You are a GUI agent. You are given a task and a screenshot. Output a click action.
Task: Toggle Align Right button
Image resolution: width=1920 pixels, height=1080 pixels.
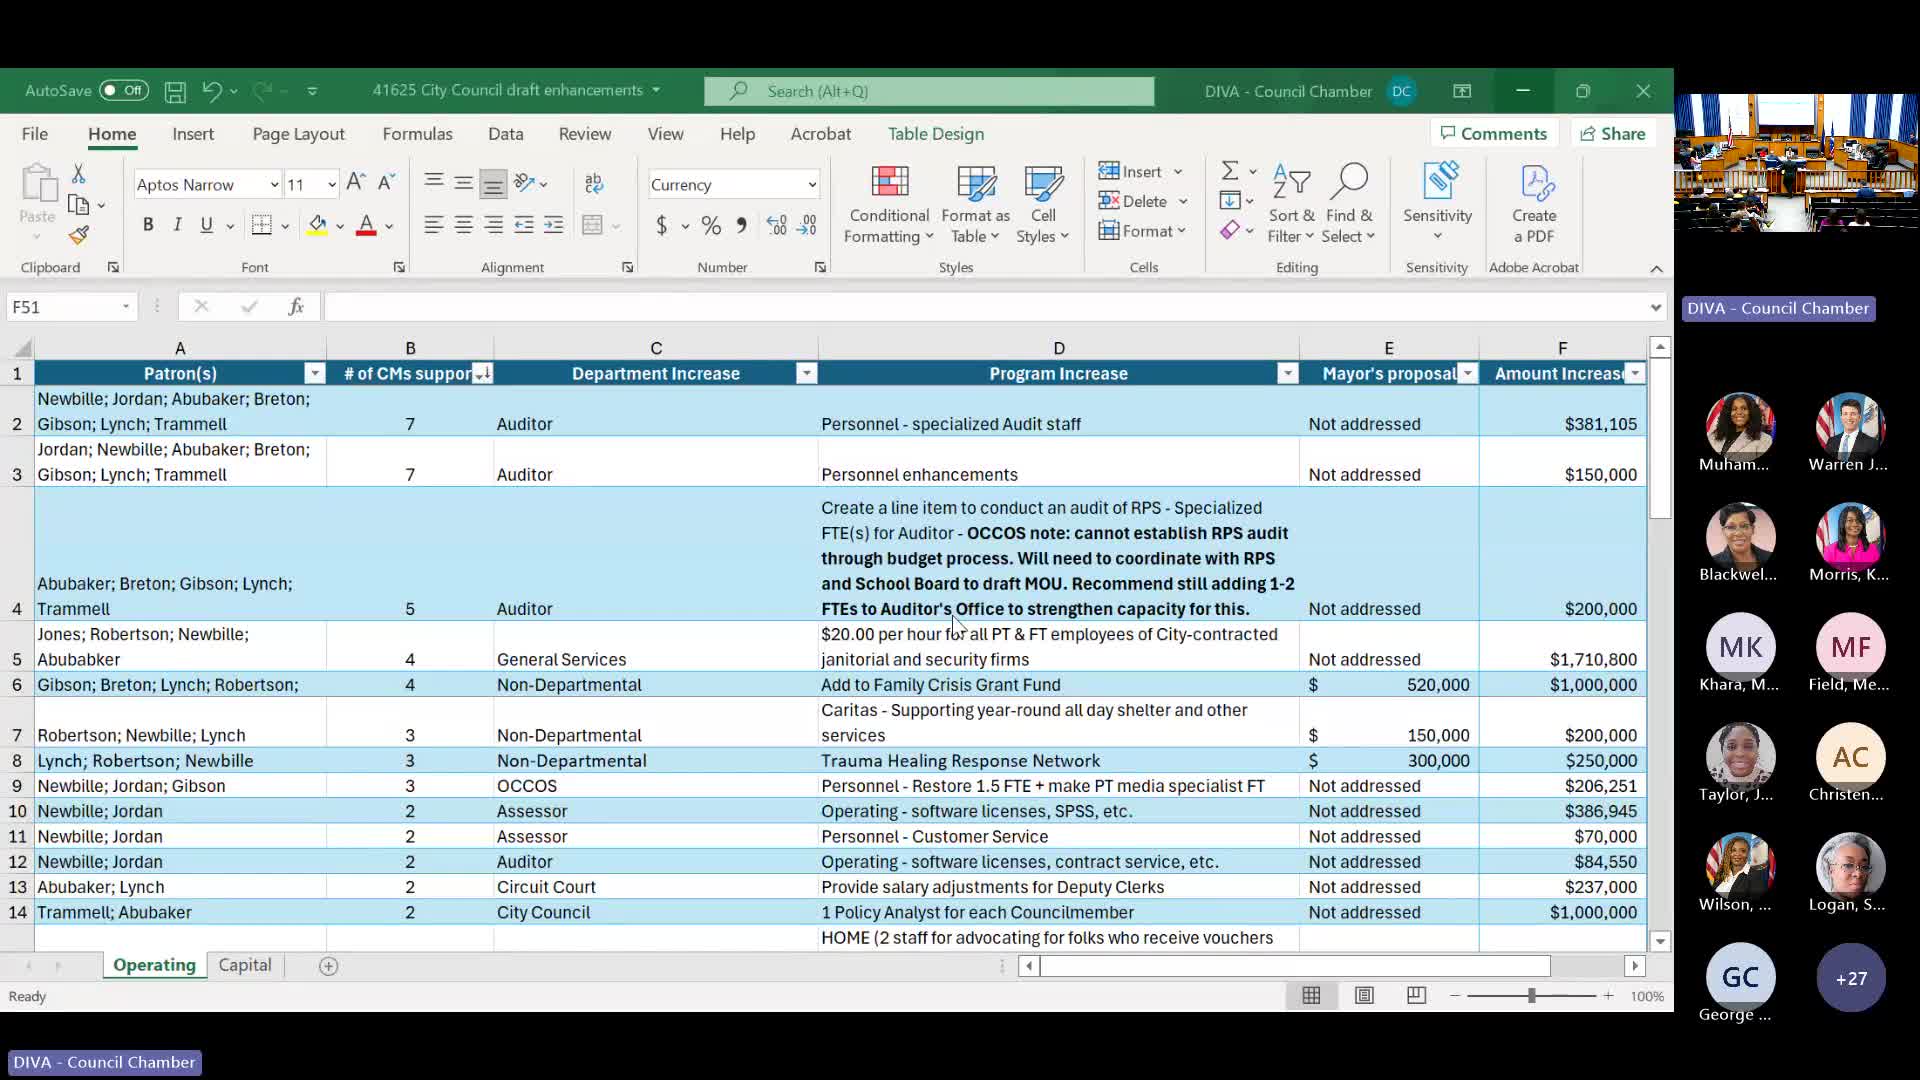click(x=493, y=225)
